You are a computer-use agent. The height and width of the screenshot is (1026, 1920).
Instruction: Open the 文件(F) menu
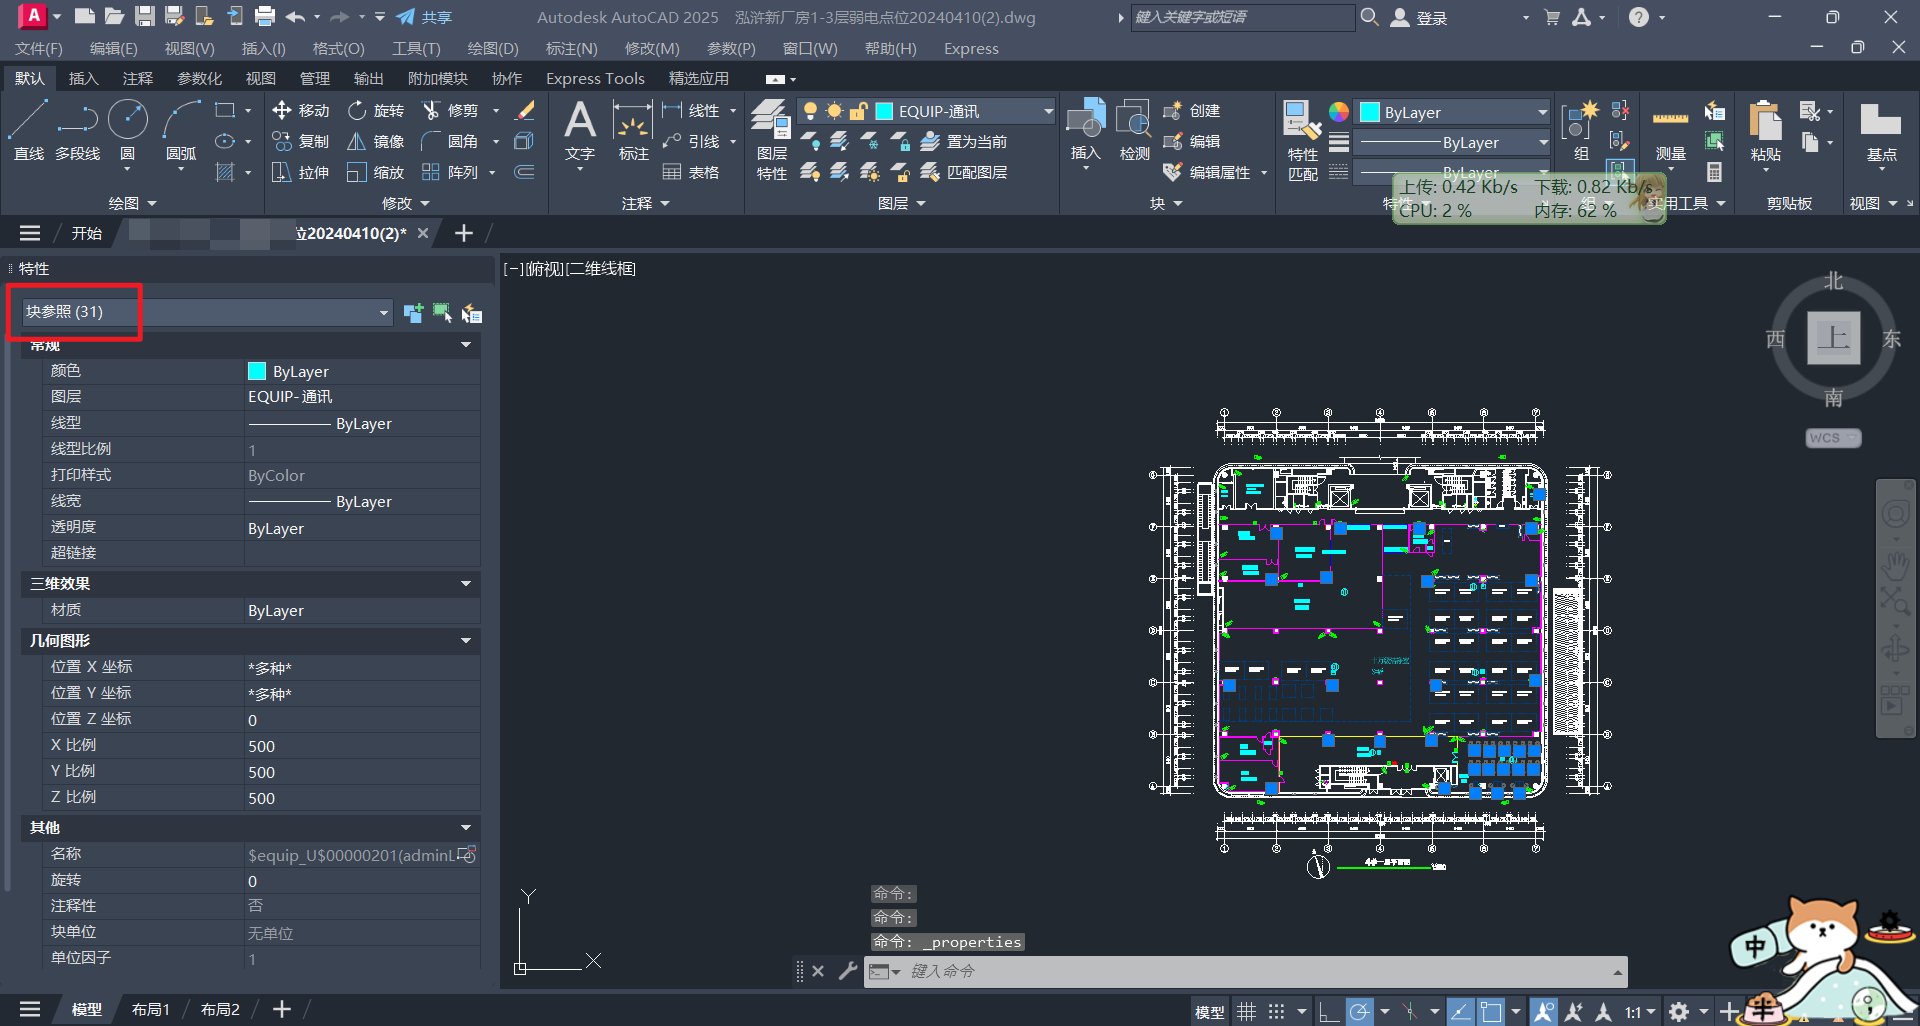[39, 48]
